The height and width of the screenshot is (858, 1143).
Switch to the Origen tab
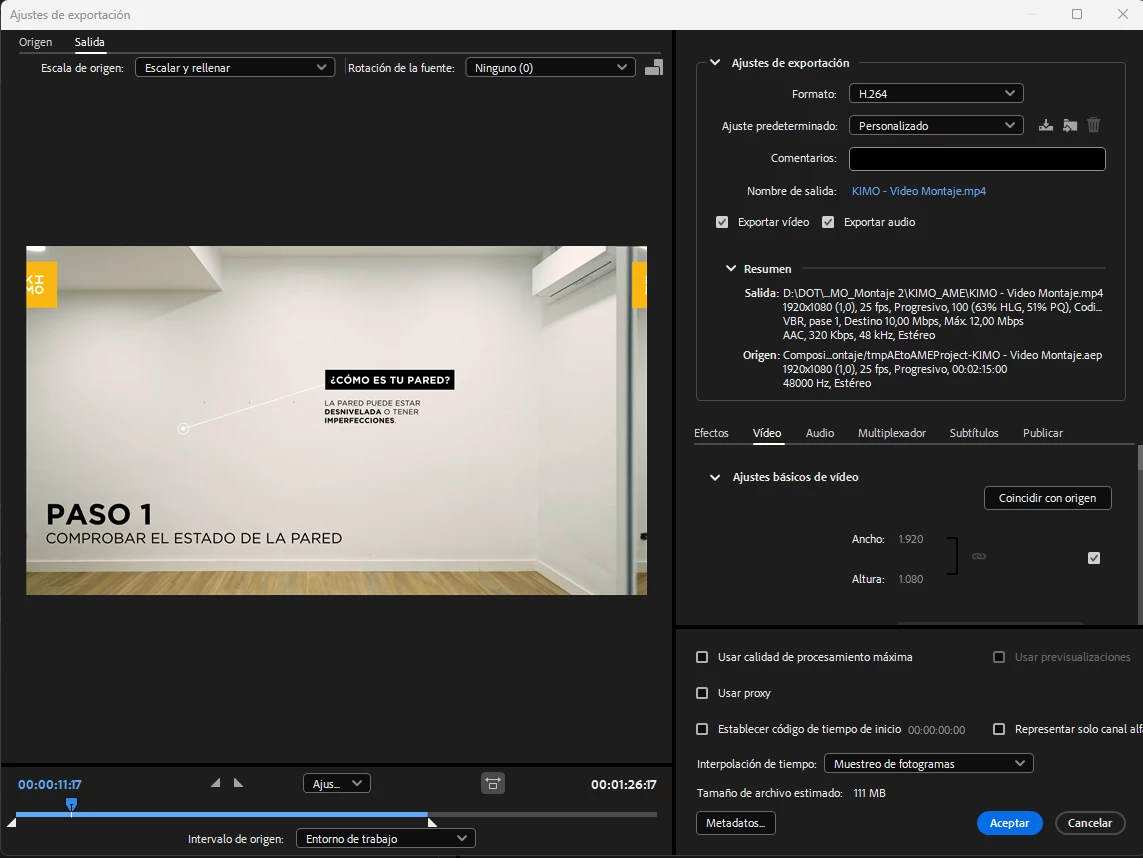point(36,42)
